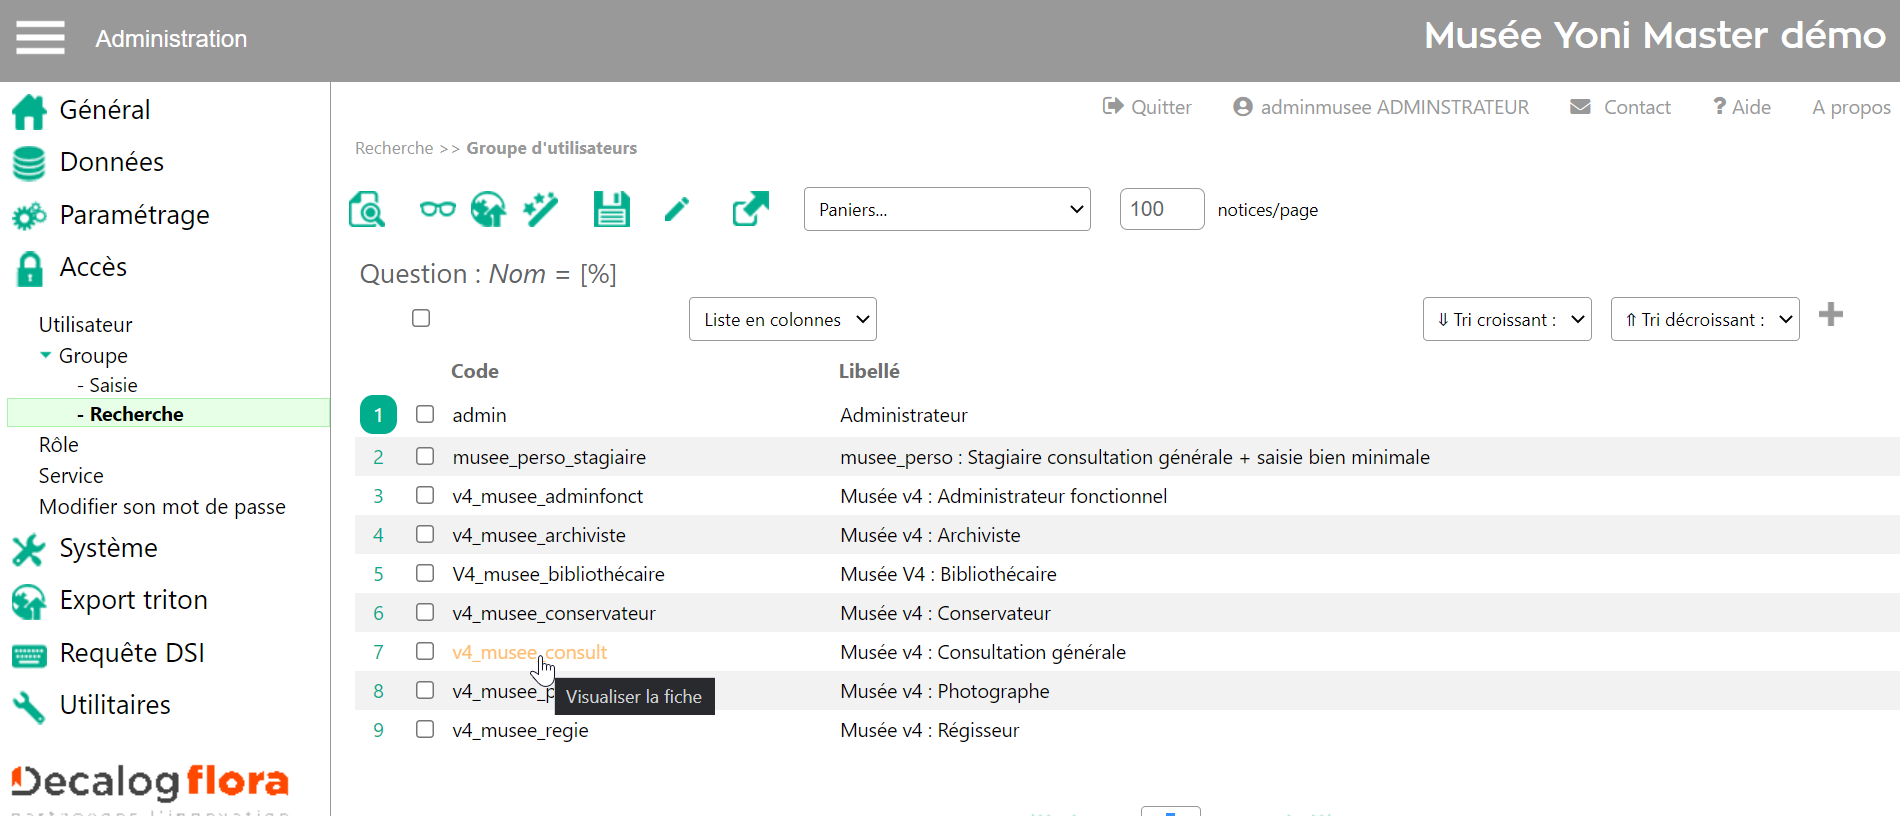Open the Données menu

pyautogui.click(x=112, y=162)
